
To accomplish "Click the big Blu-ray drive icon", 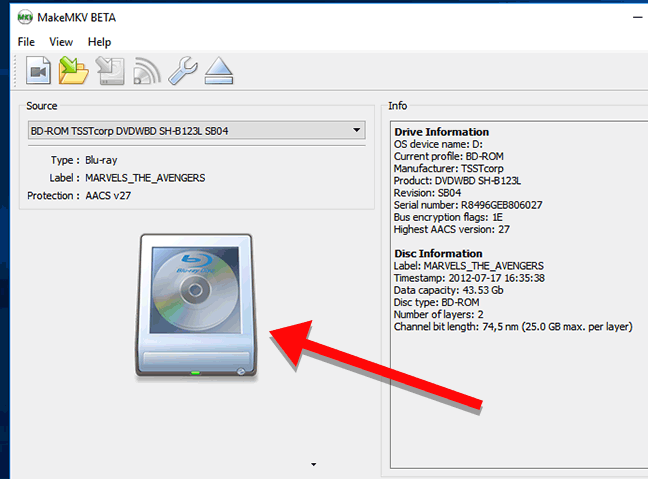I will pyautogui.click(x=196, y=305).
